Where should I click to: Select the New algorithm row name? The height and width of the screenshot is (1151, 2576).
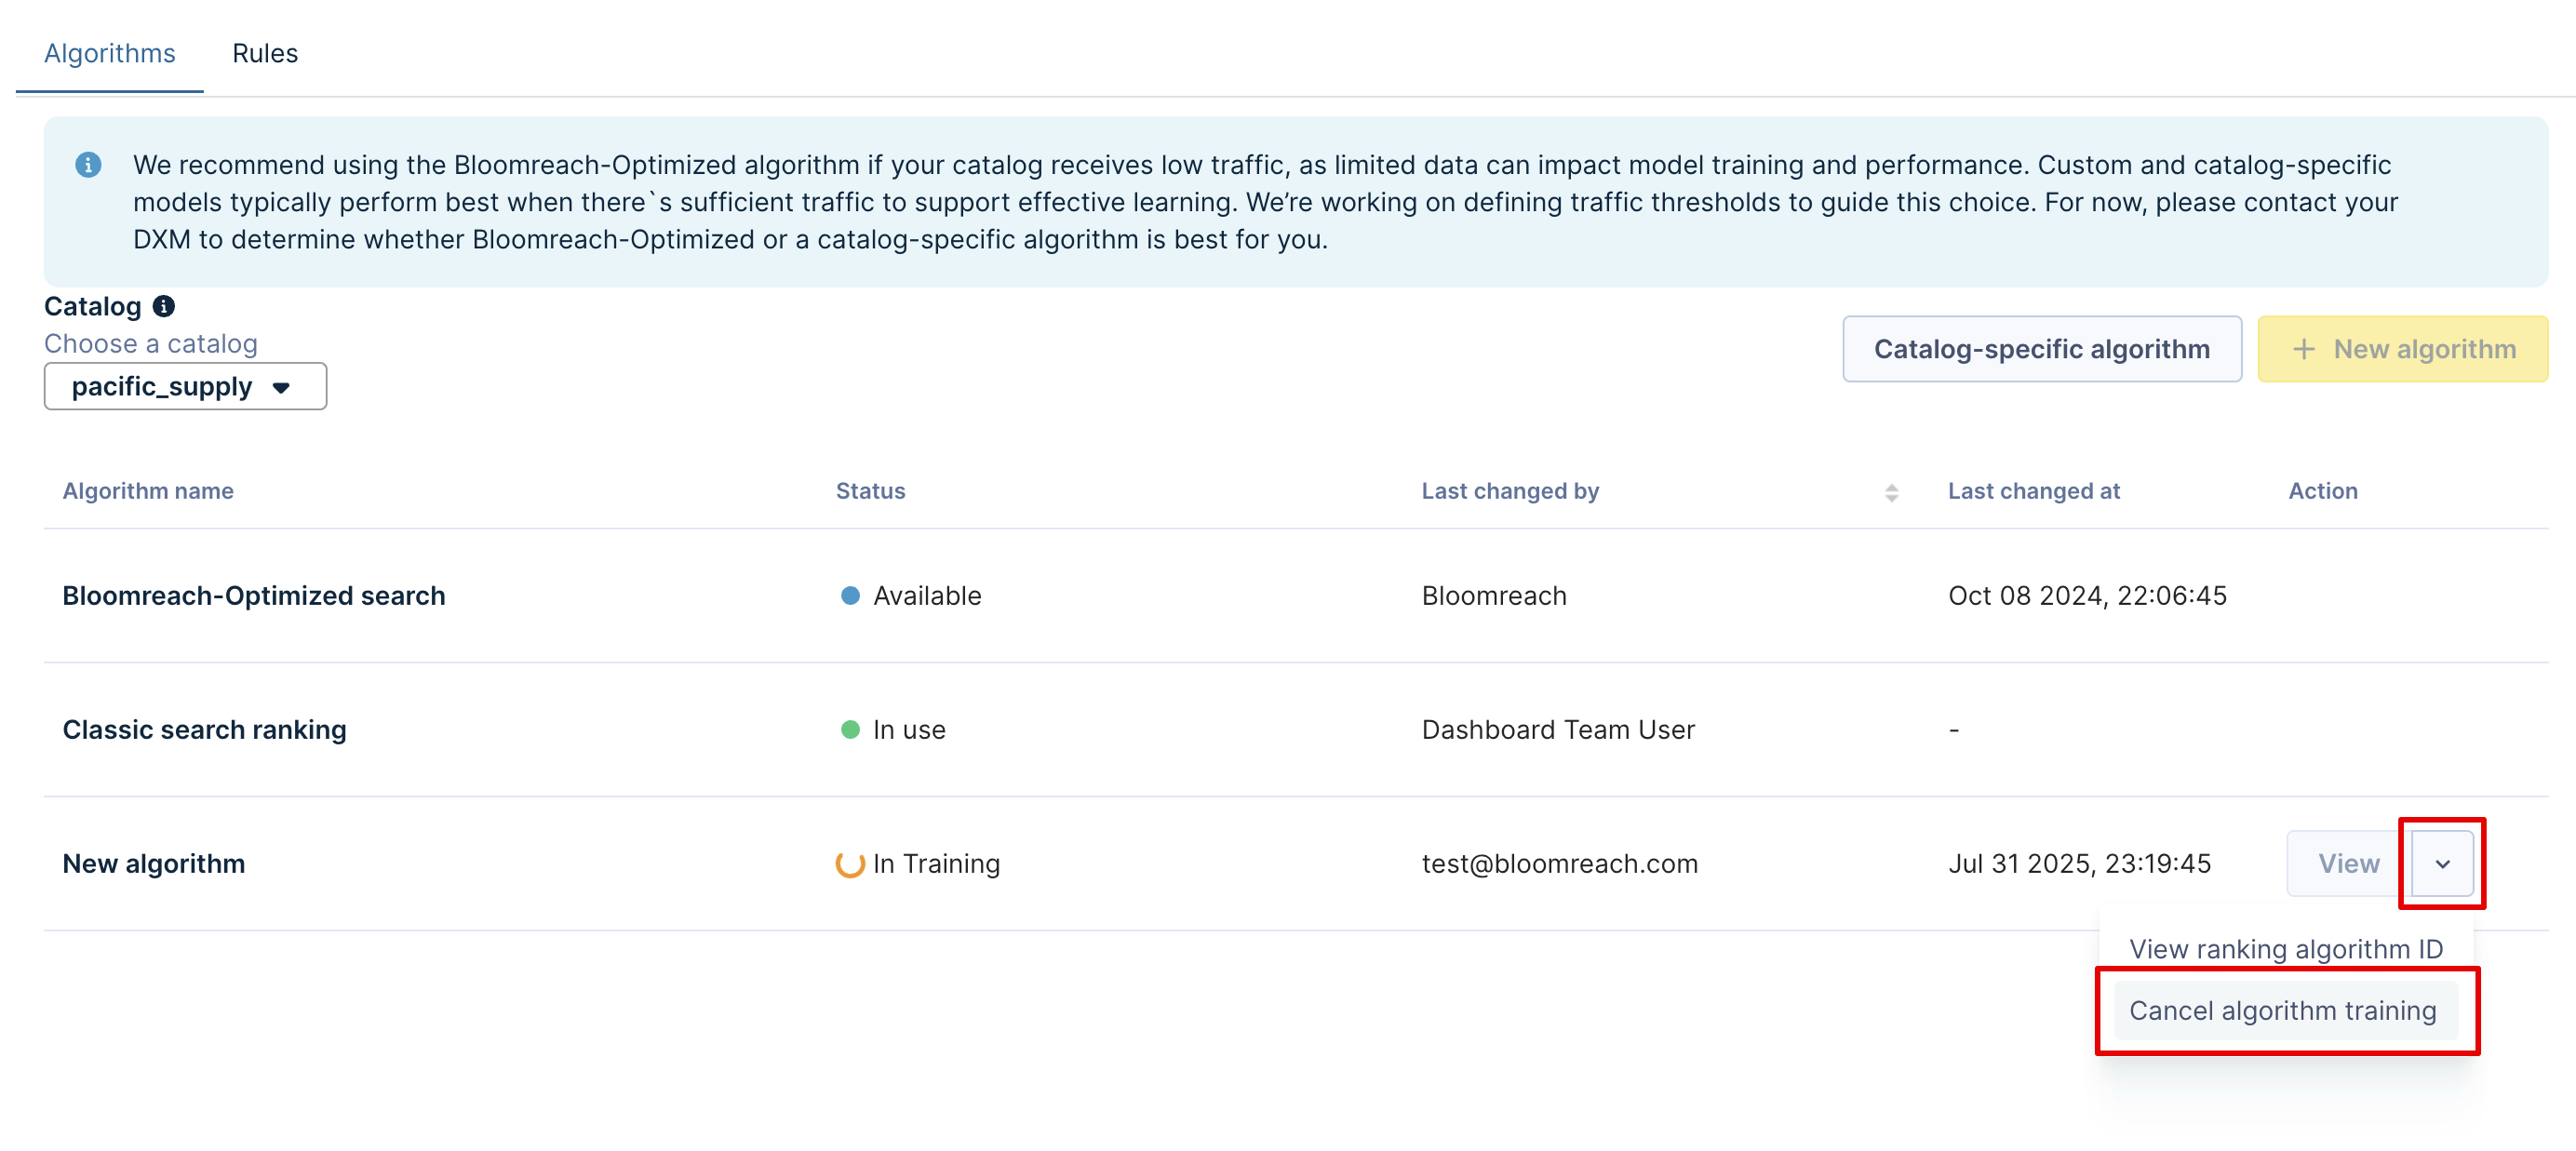(154, 863)
